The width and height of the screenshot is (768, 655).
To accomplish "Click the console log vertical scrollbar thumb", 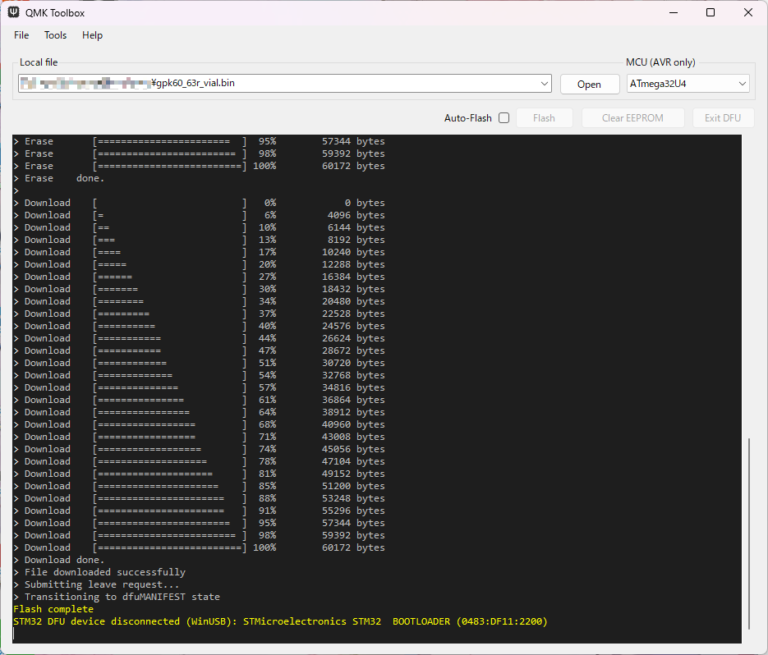I will click(750, 535).
